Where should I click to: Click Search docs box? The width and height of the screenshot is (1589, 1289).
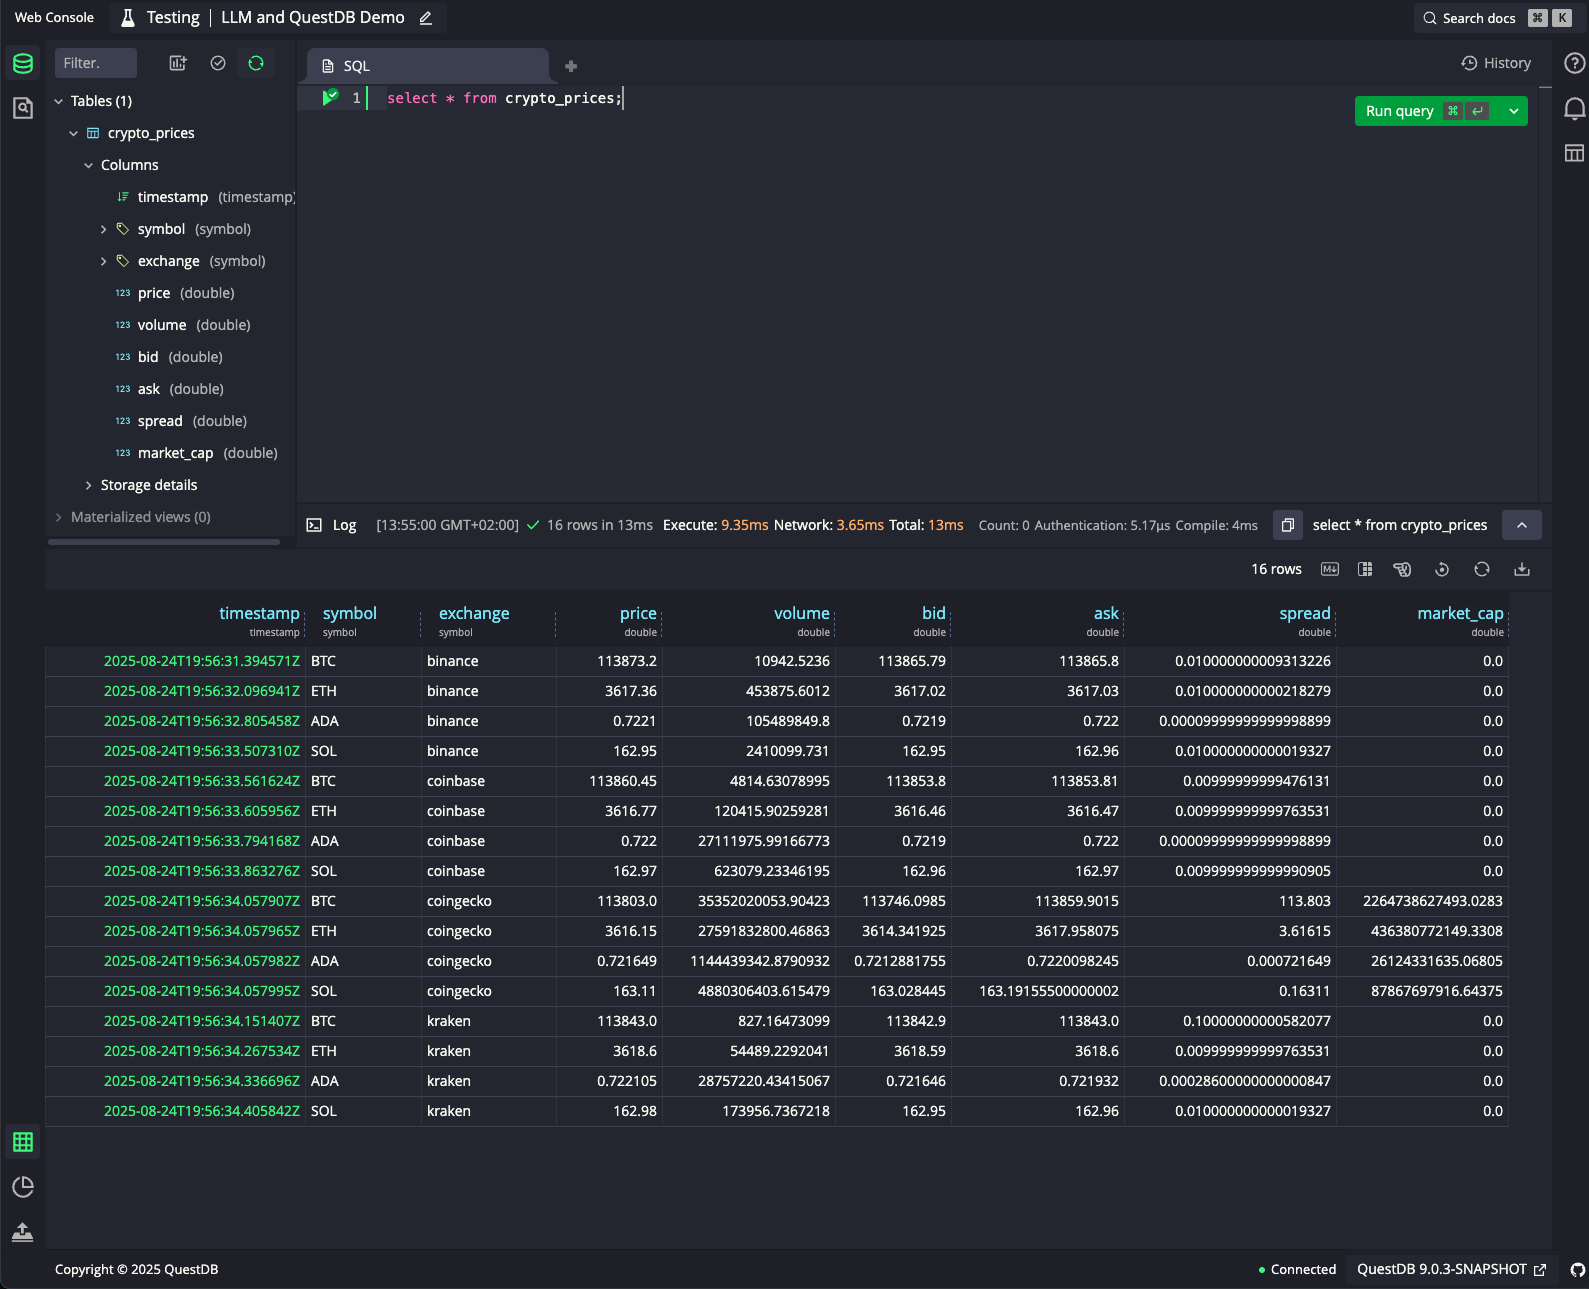click(1495, 18)
